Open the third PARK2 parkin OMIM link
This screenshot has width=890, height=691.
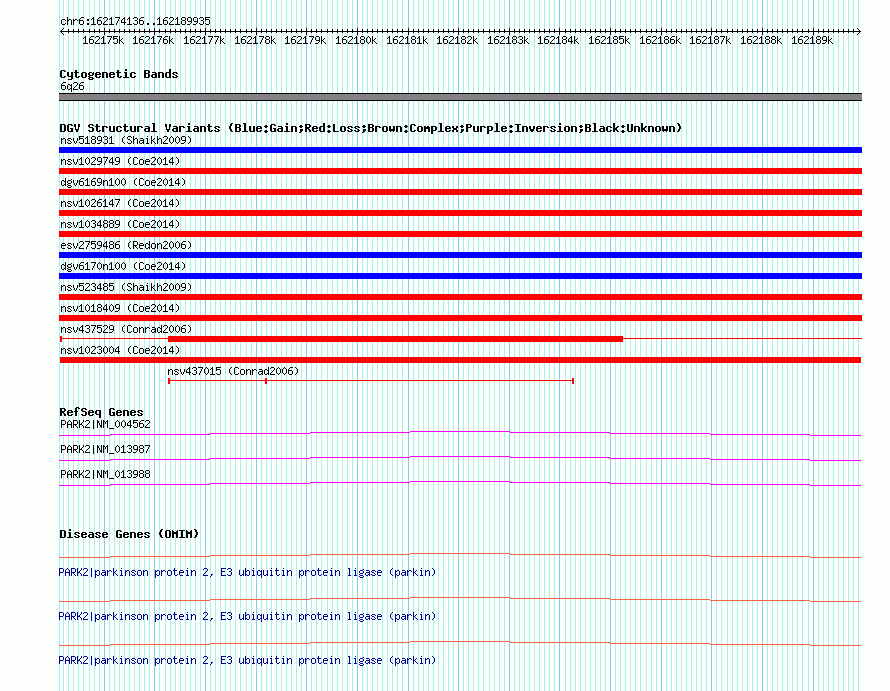[247, 660]
